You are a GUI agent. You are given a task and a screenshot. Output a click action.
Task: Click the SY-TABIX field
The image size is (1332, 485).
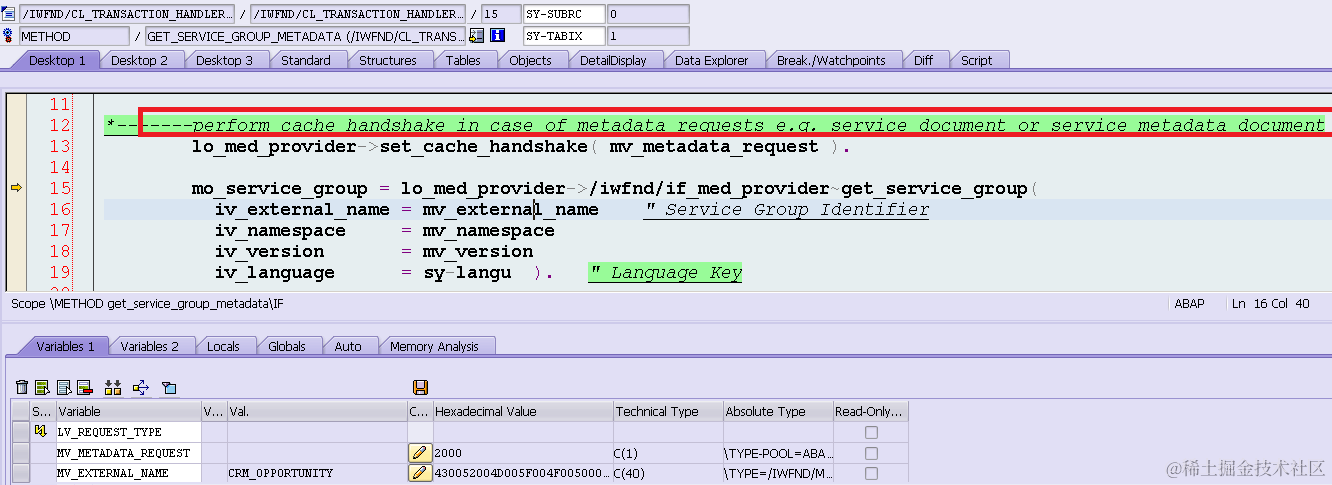pos(565,36)
